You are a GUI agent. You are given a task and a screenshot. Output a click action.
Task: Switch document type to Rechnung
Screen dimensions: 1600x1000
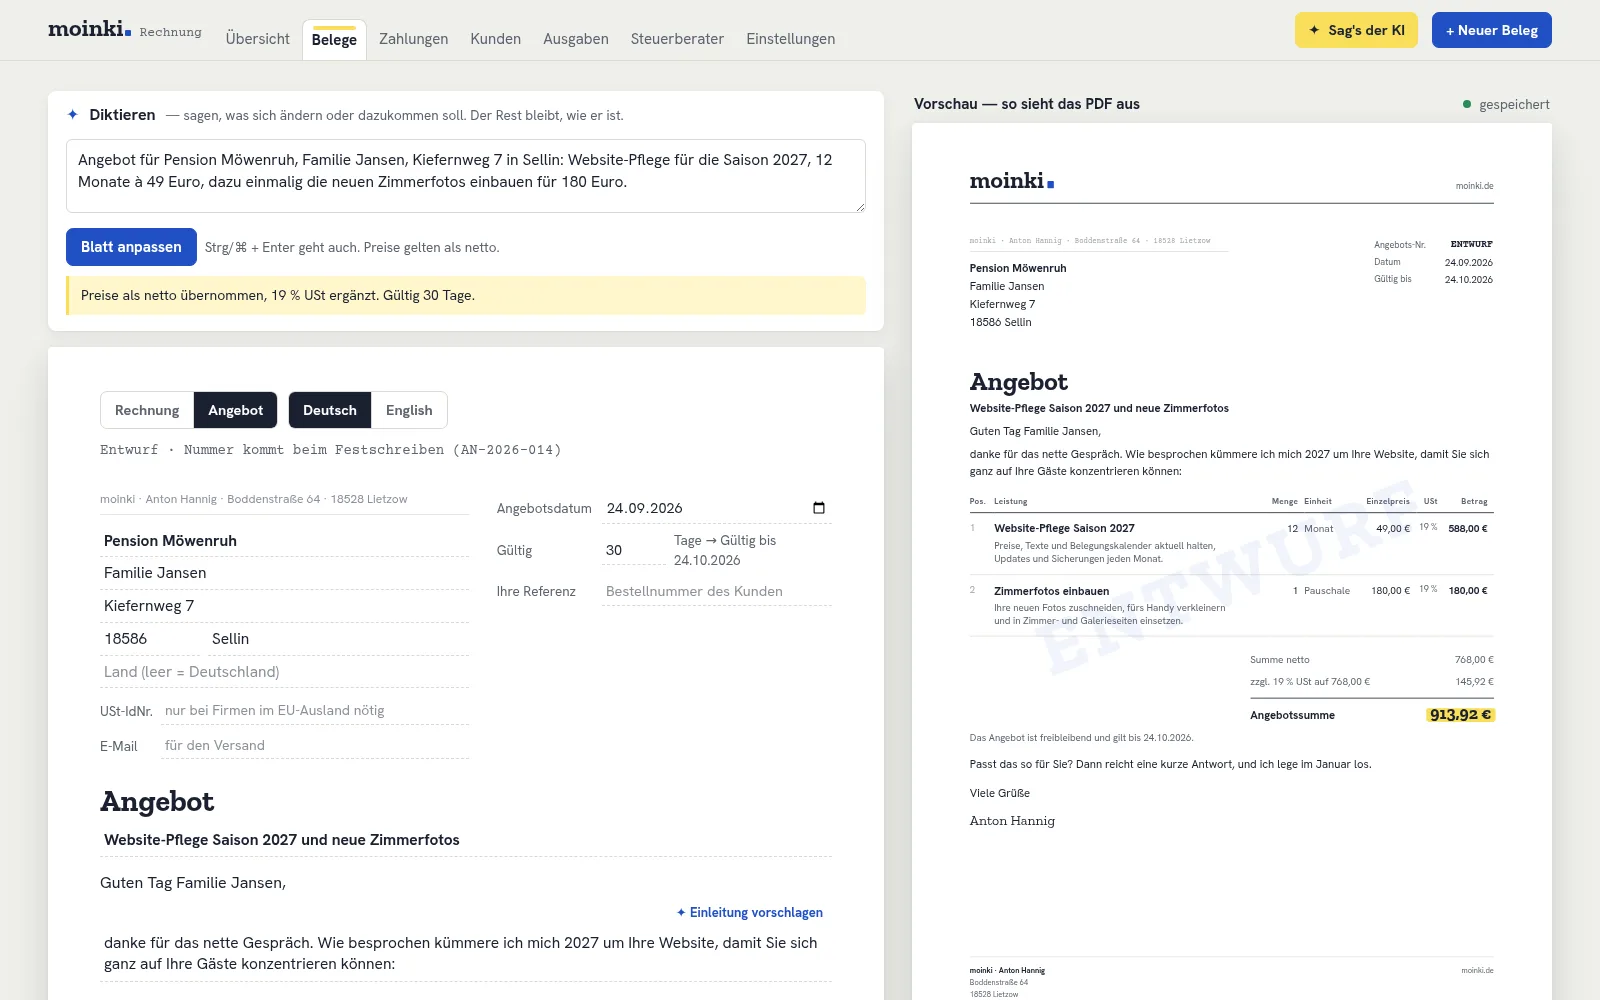coord(147,410)
